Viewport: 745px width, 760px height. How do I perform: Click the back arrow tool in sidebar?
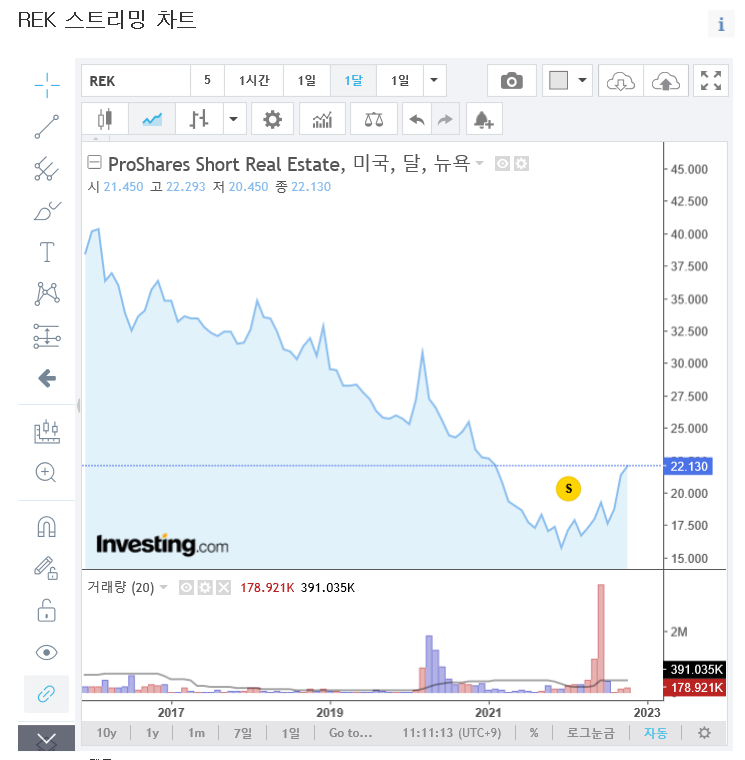[x=47, y=378]
